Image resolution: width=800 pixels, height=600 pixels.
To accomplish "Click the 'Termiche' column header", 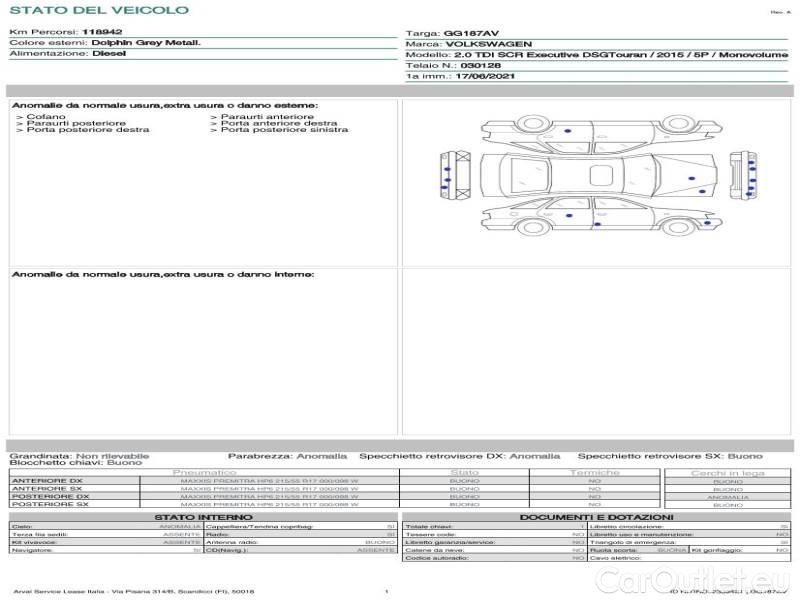I will (594, 473).
